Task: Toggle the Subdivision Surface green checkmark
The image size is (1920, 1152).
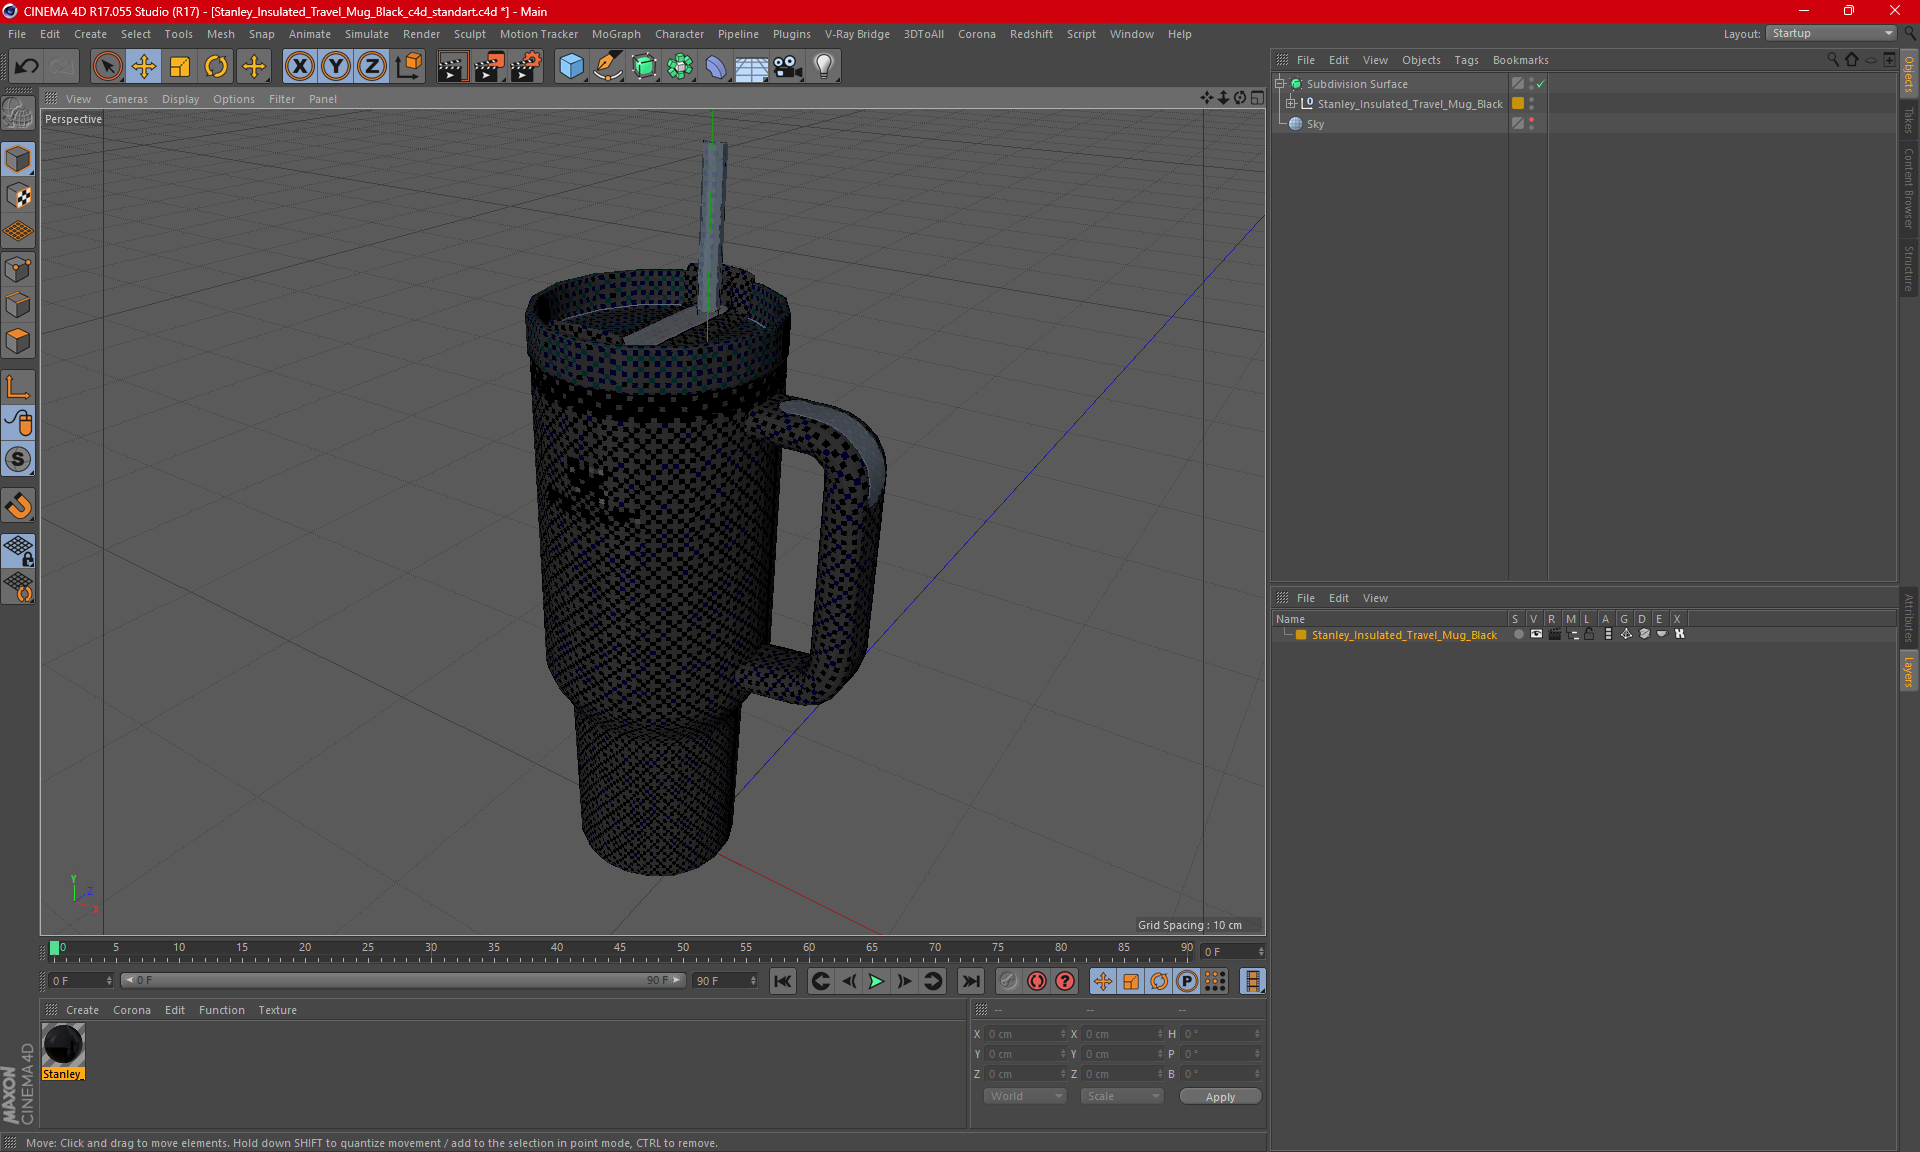Action: 1541,84
